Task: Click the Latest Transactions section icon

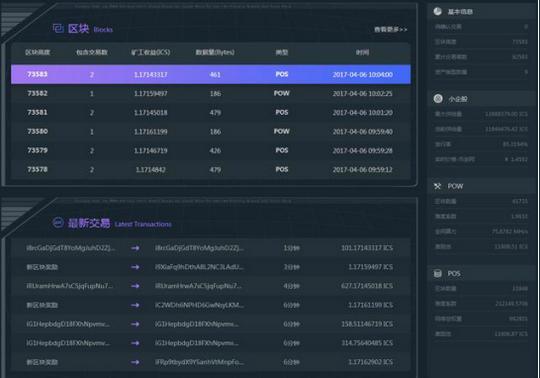Action: click(58, 223)
